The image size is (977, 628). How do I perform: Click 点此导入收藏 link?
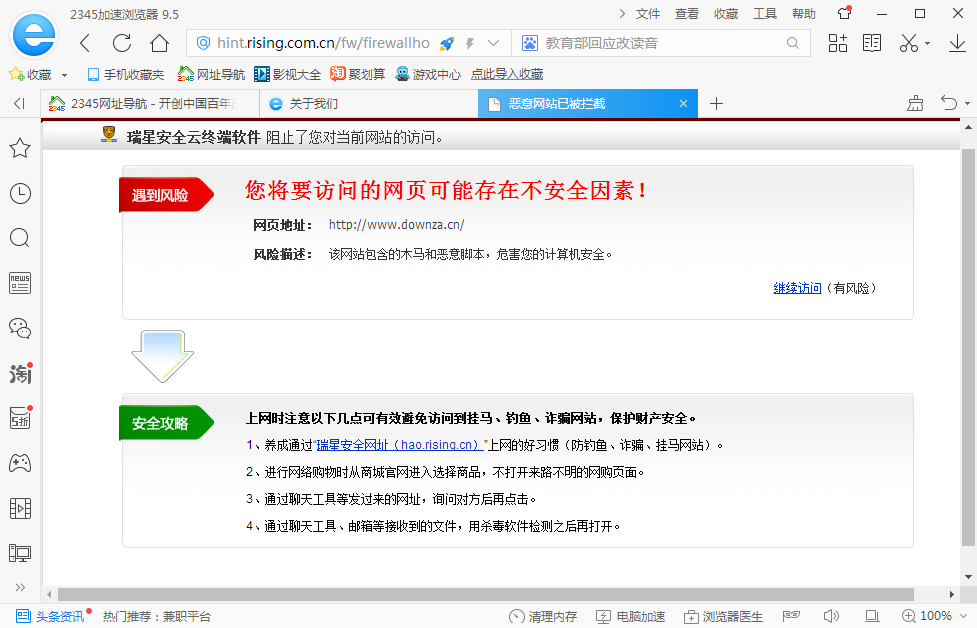507,74
